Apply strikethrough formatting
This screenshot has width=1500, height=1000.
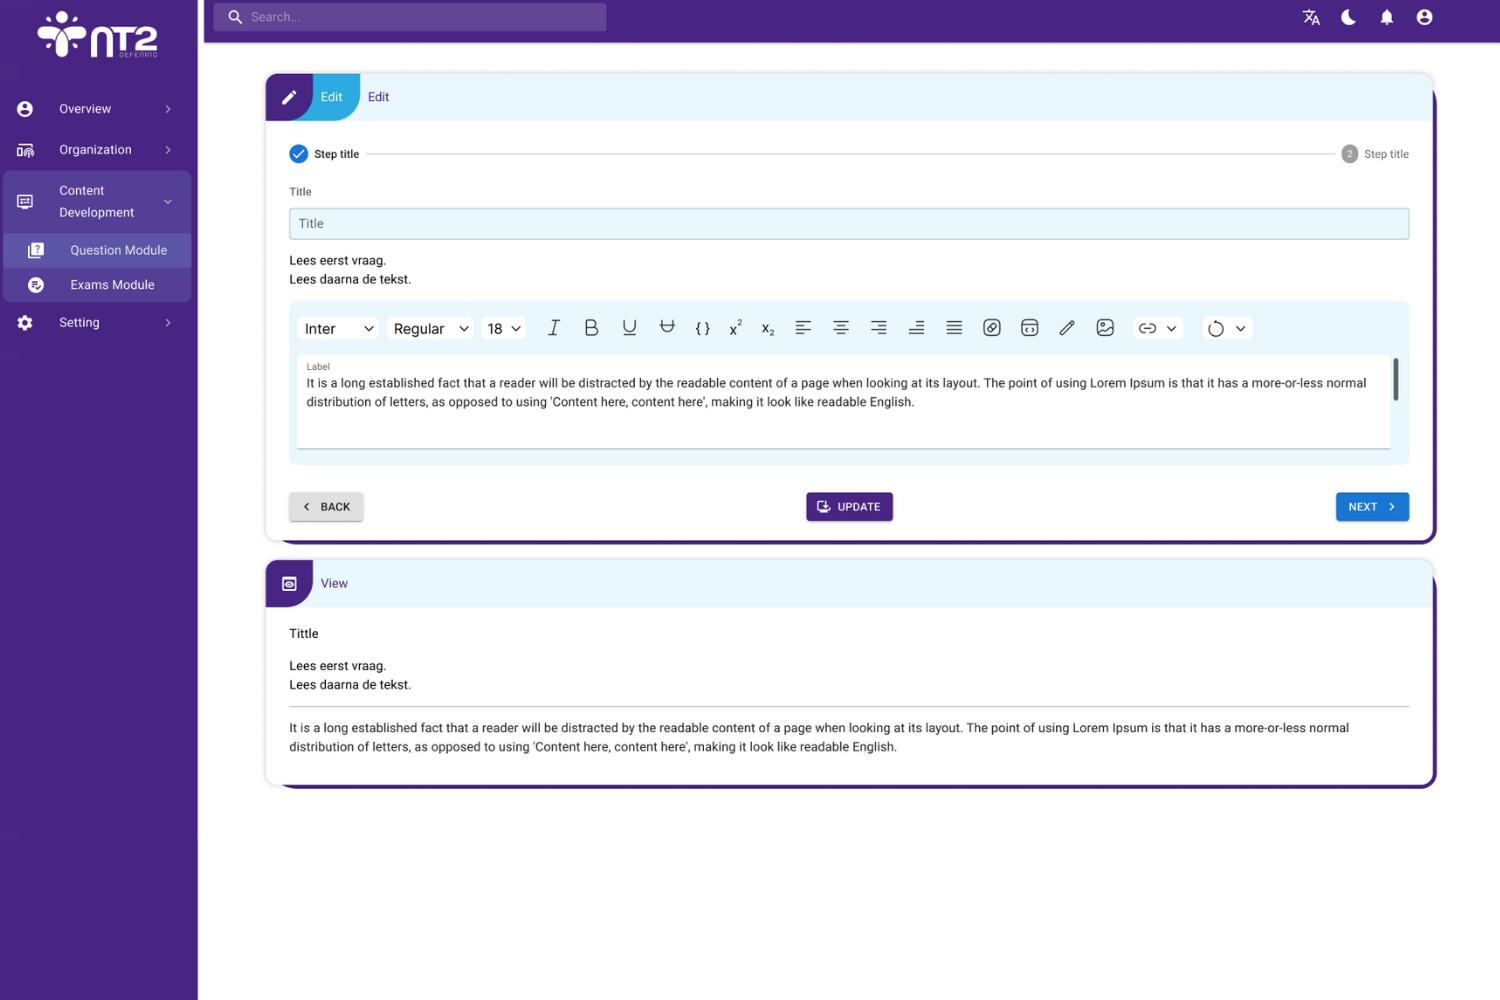(667, 327)
